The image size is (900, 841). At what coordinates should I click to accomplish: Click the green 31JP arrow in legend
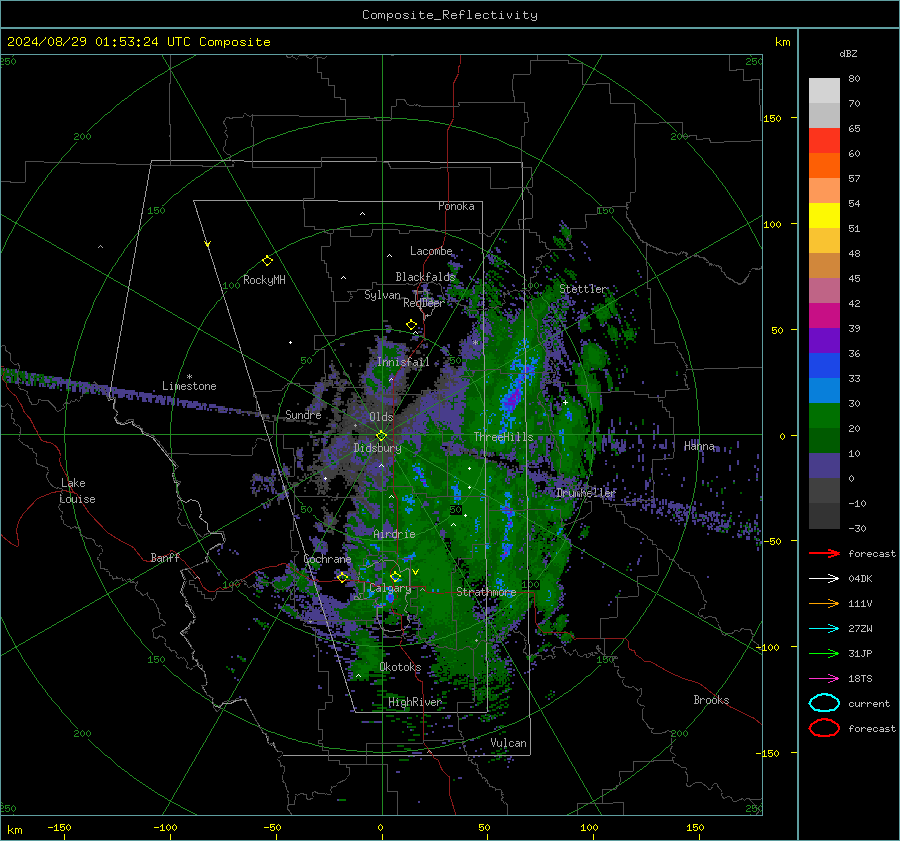pyautogui.click(x=824, y=653)
